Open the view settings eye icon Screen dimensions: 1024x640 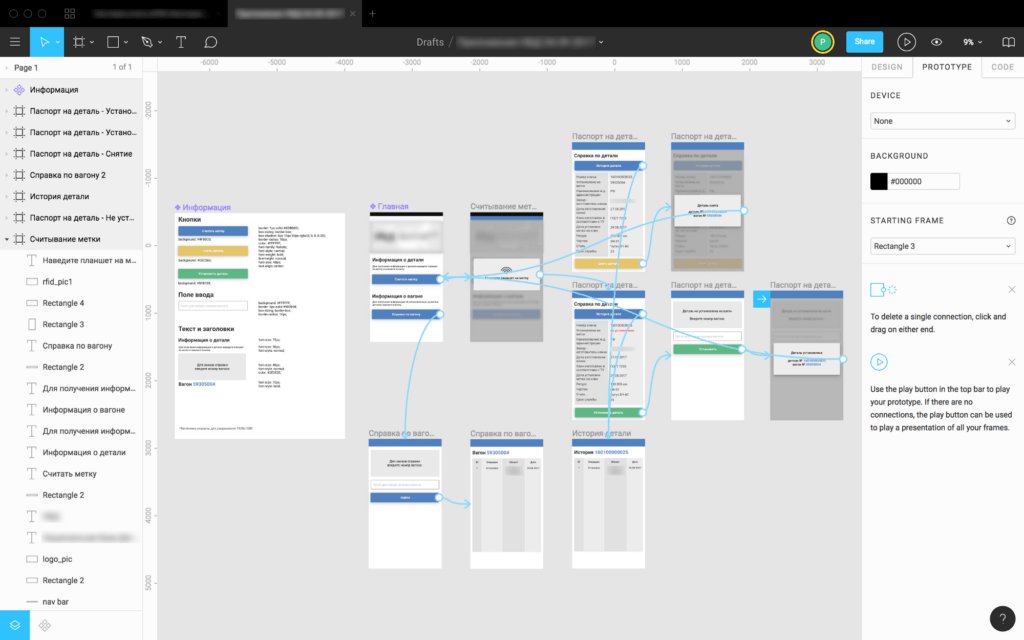point(936,42)
